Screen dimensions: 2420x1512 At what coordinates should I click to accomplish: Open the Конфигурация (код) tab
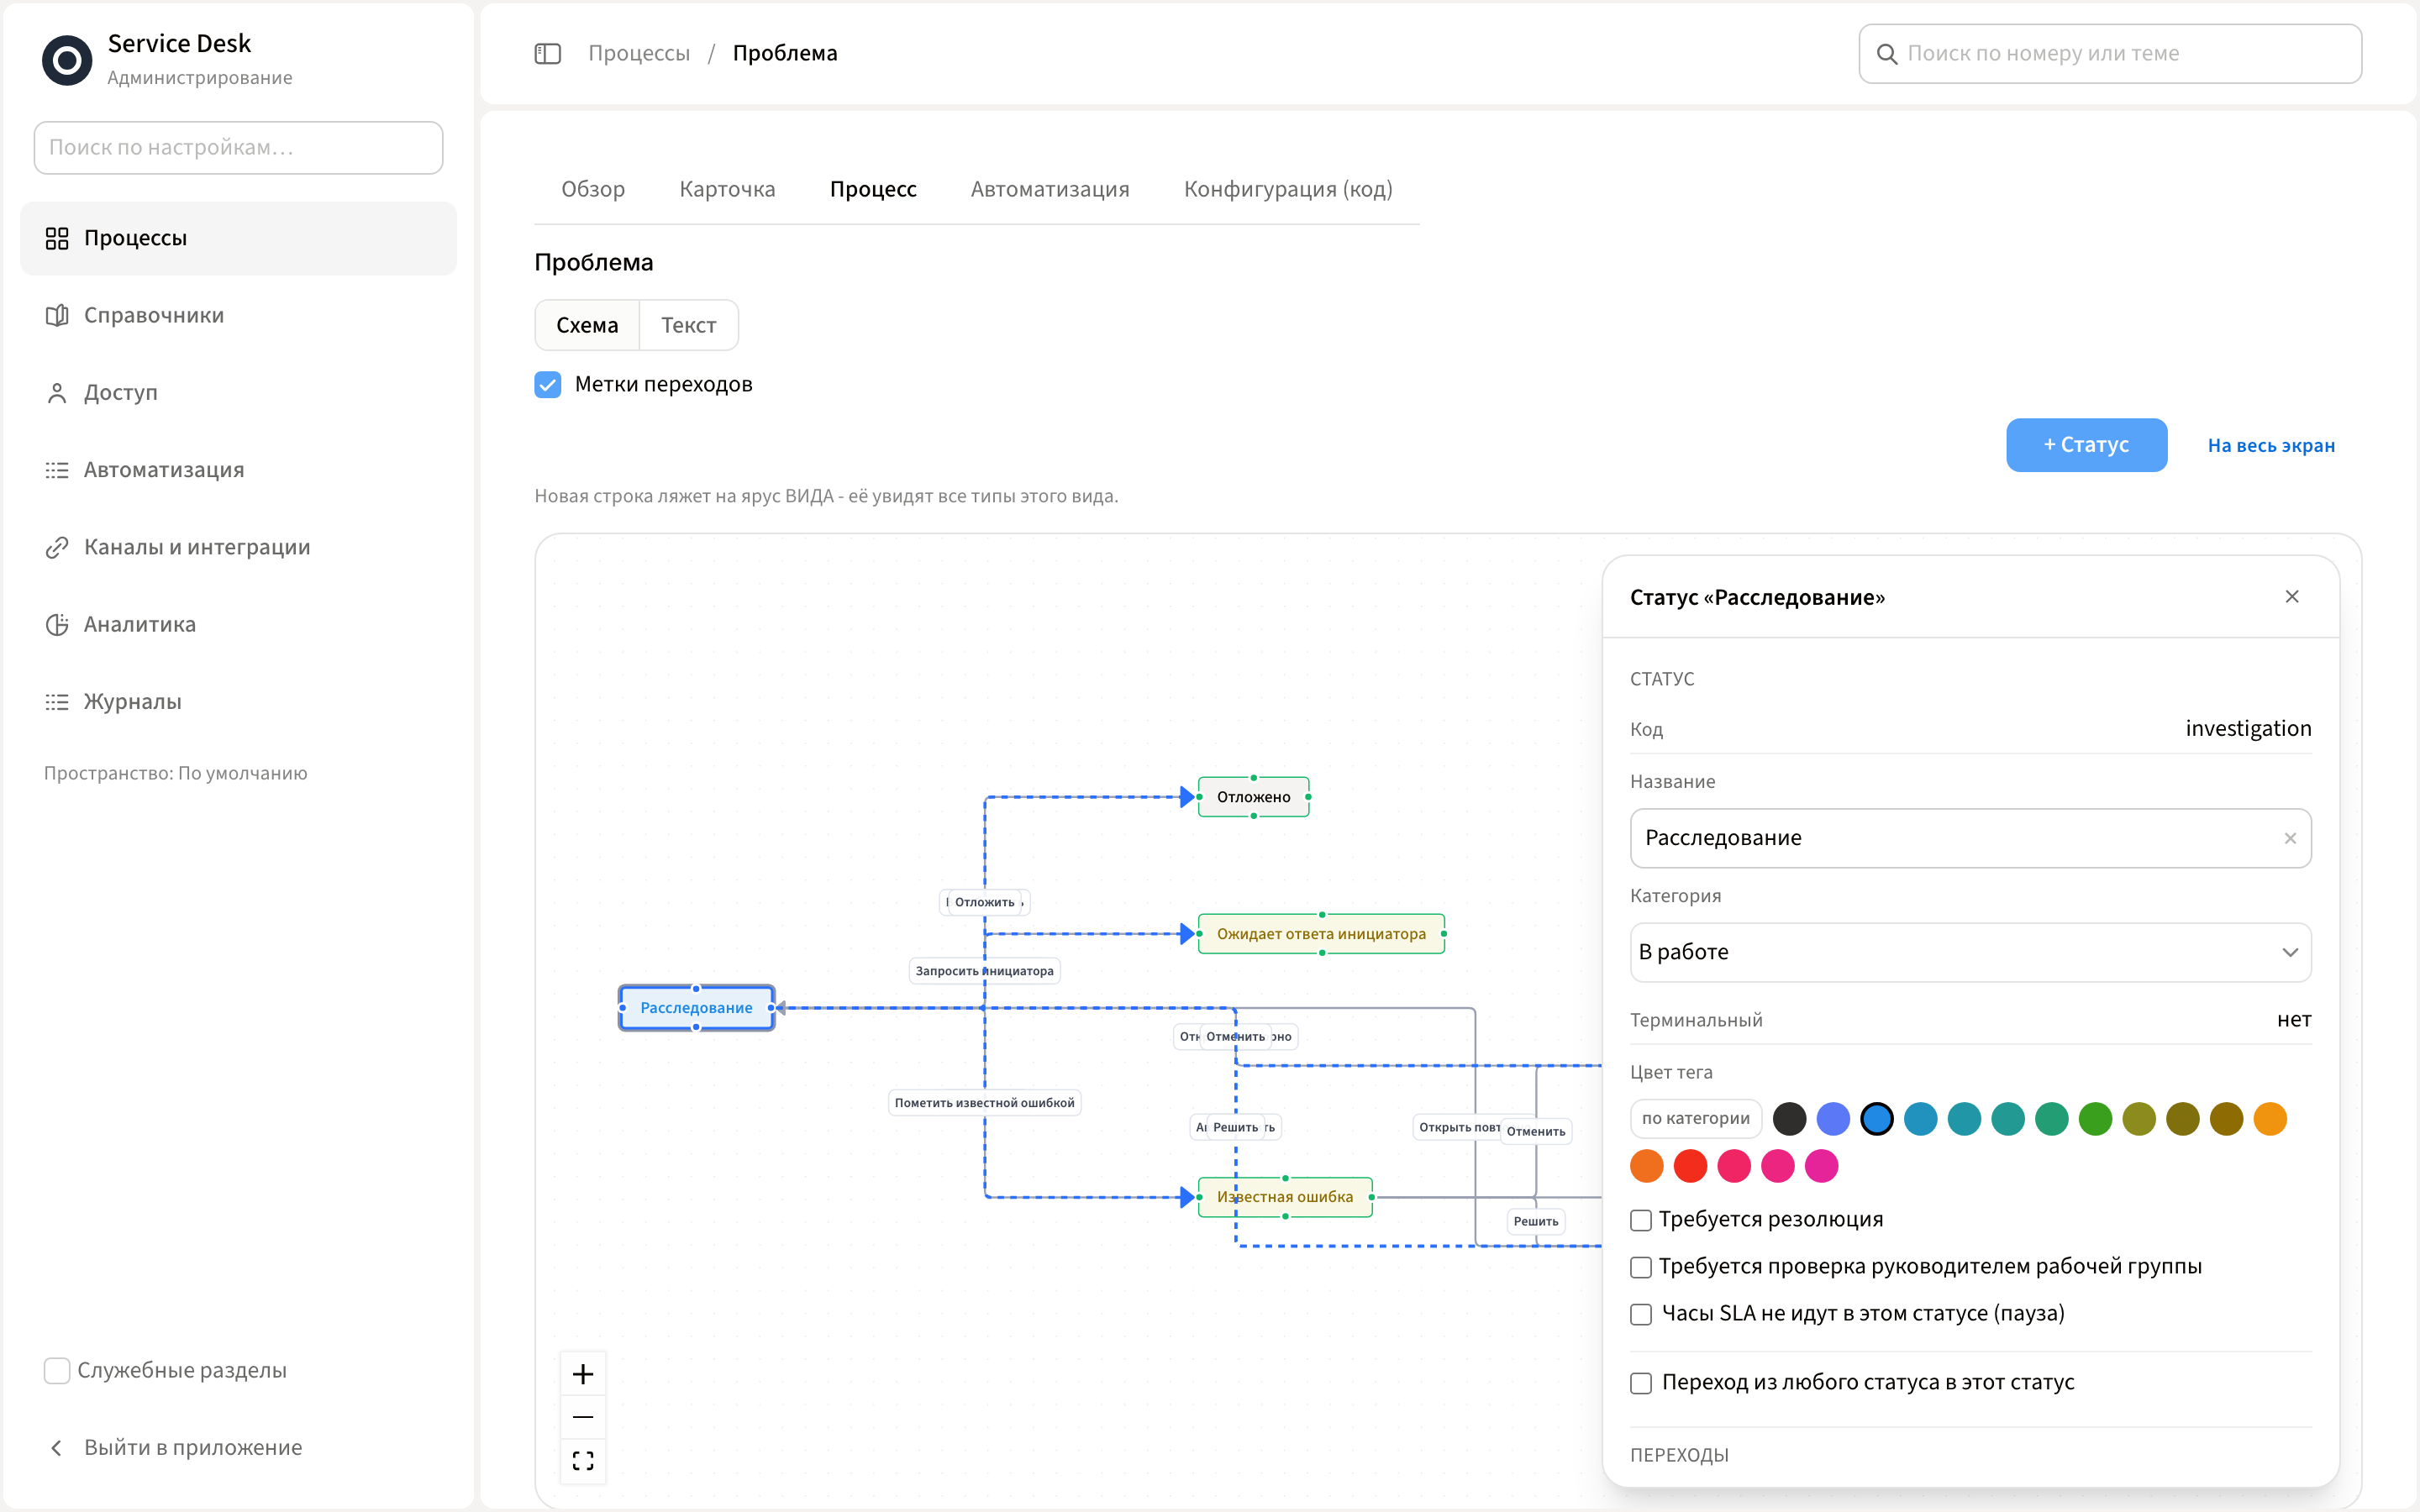click(x=1288, y=189)
